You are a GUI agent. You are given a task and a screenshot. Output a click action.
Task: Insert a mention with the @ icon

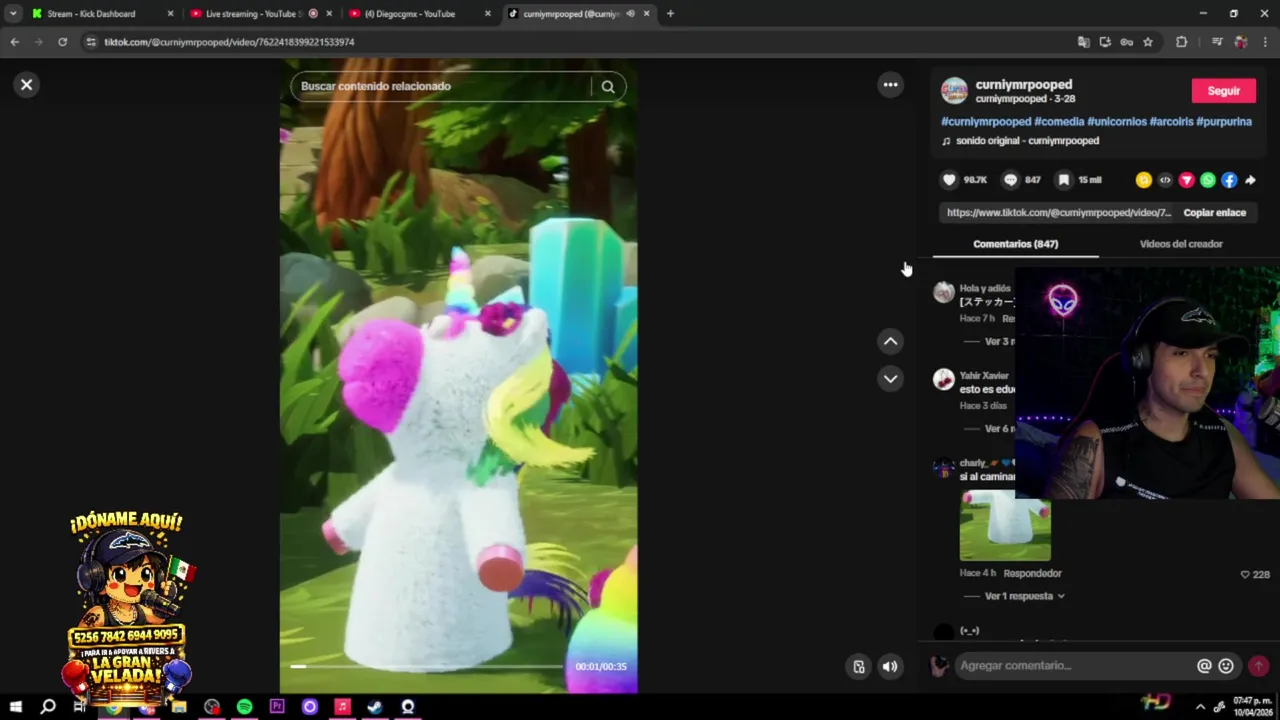pyautogui.click(x=1204, y=666)
